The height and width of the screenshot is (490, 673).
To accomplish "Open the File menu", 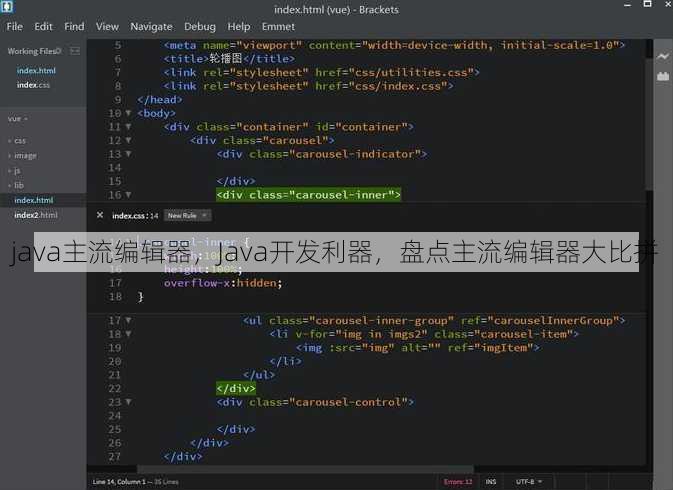I will pos(15,27).
